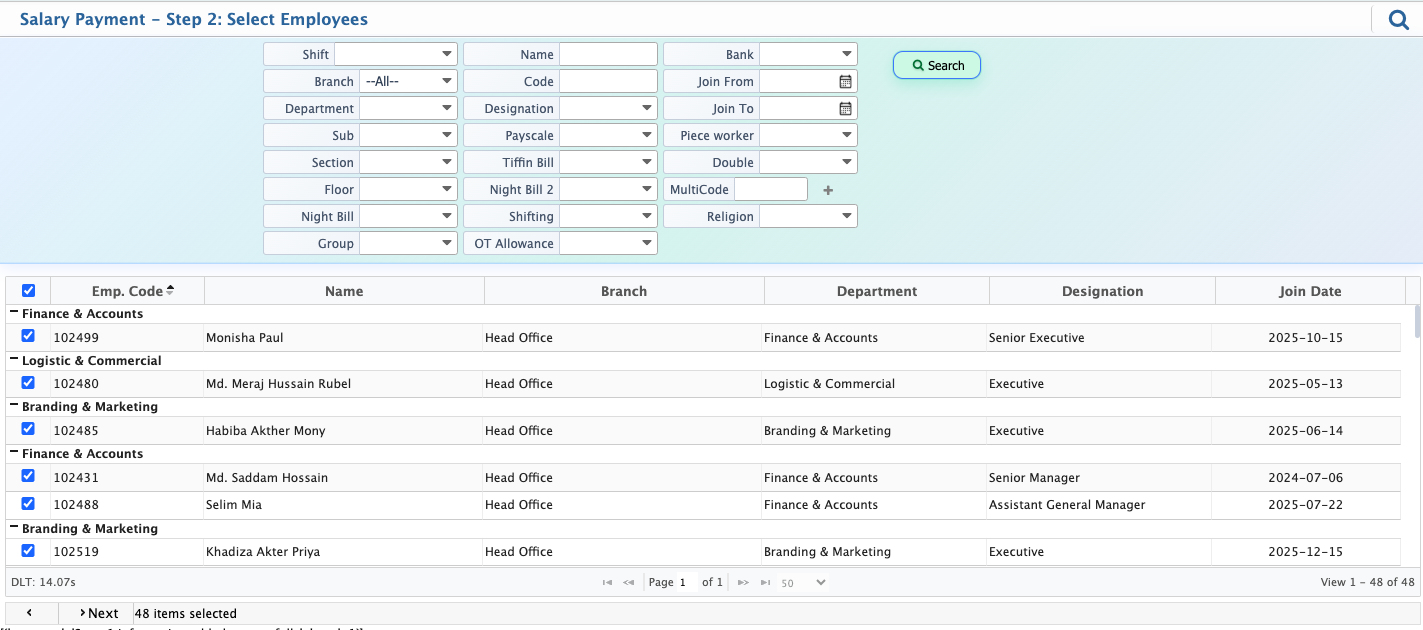Image resolution: width=1423 pixels, height=630 pixels.
Task: Click the back arrow button at bottom left
Action: pos(30,613)
